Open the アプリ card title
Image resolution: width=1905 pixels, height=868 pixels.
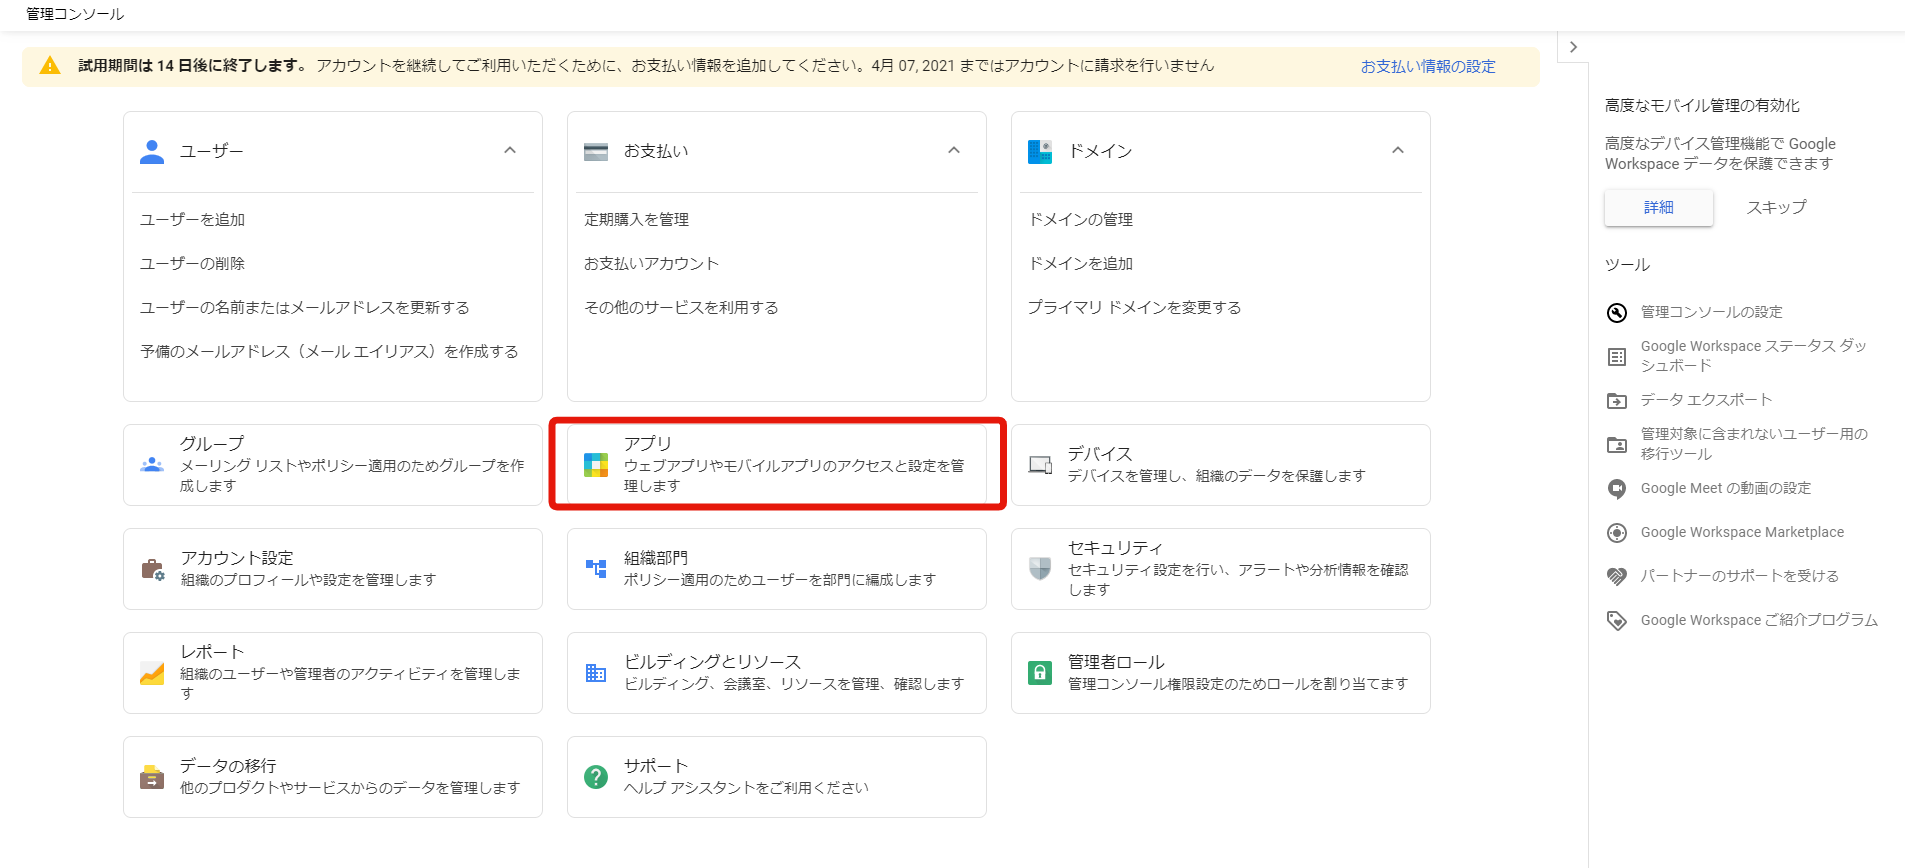648,444
